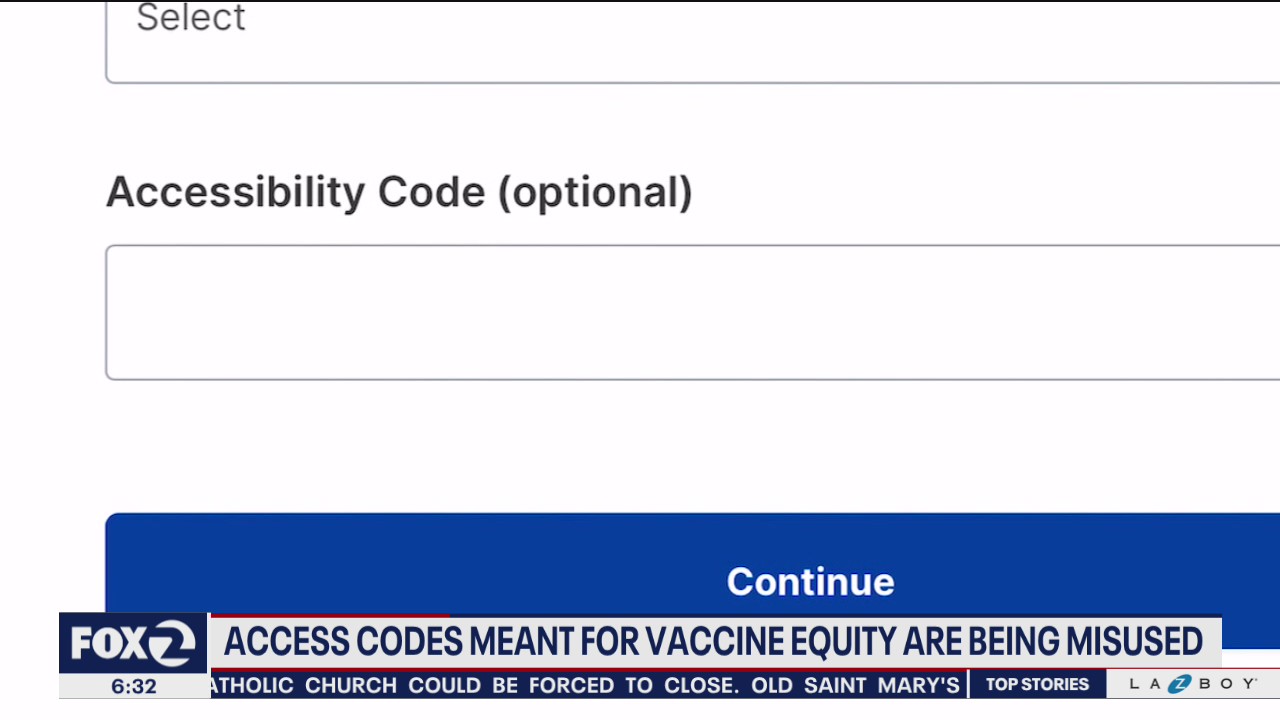The width and height of the screenshot is (1280, 720).
Task: Click the numeral 2 in FOX logo
Action: click(x=173, y=644)
